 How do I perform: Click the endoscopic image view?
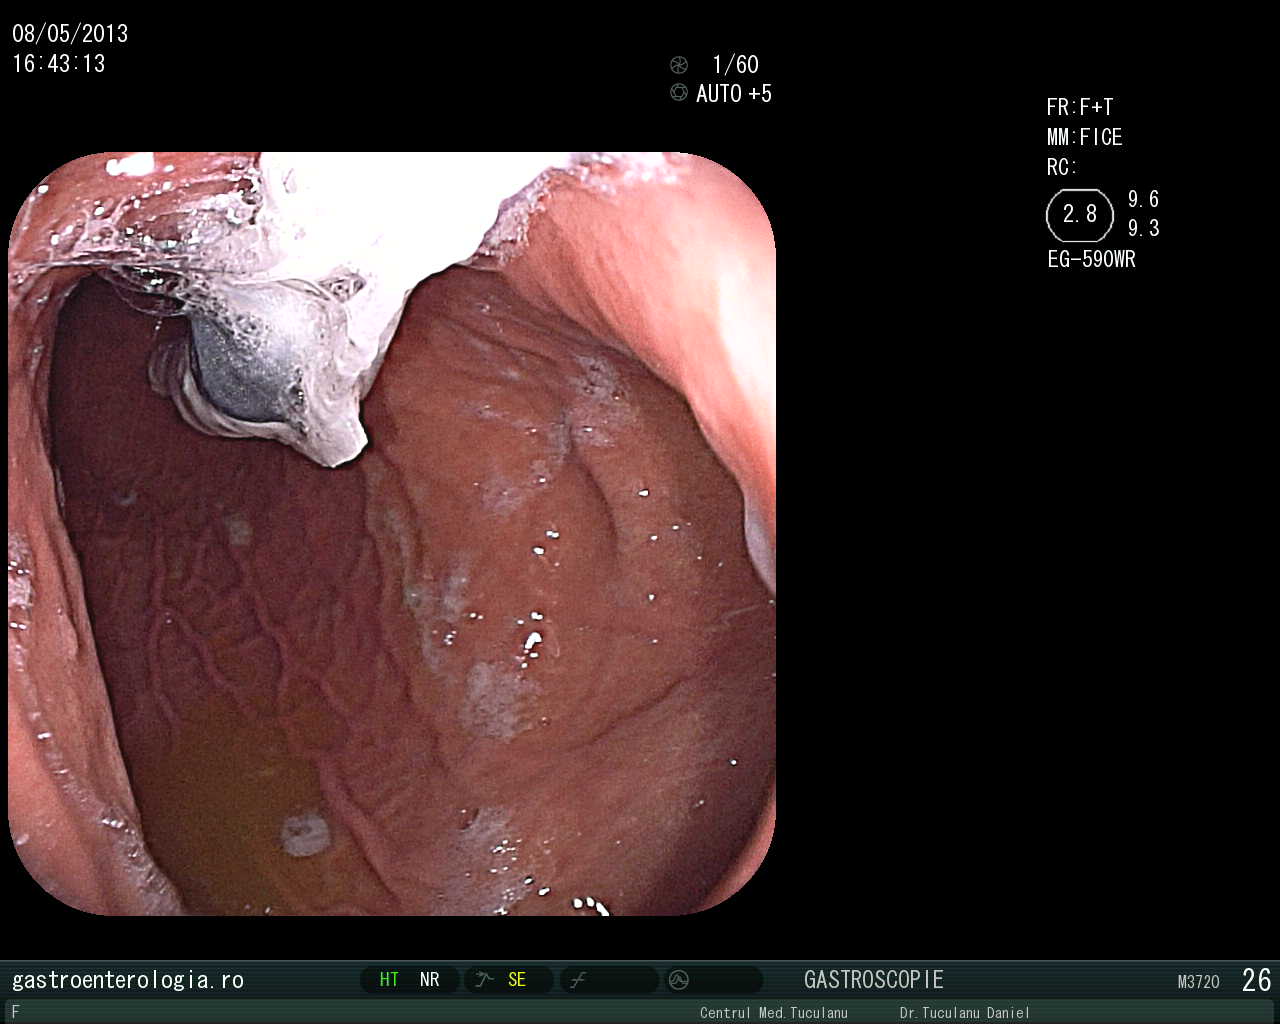(392, 533)
